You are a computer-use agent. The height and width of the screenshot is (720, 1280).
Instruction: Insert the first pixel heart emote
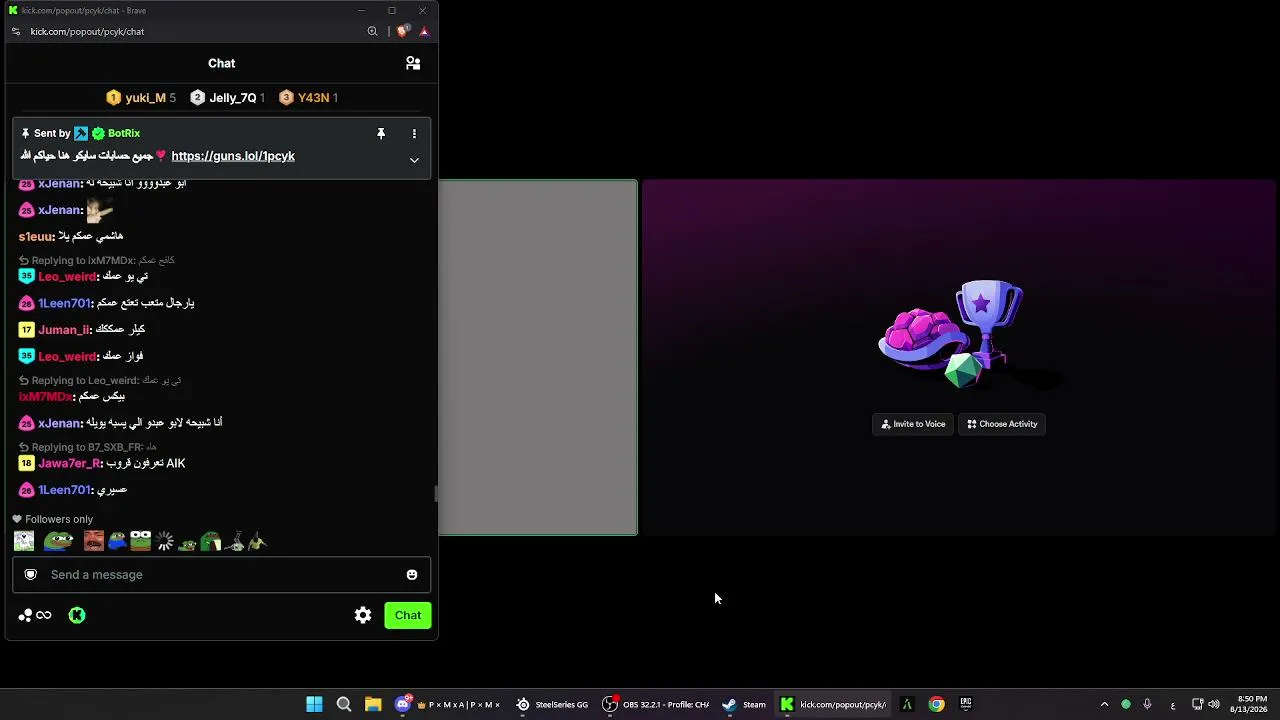coord(24,541)
